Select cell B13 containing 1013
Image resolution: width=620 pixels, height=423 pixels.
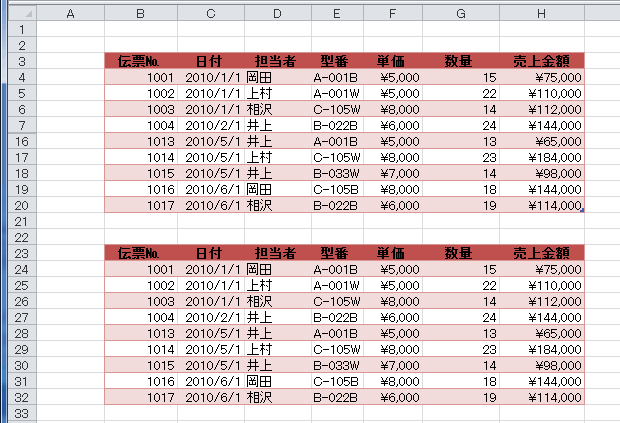click(x=140, y=141)
